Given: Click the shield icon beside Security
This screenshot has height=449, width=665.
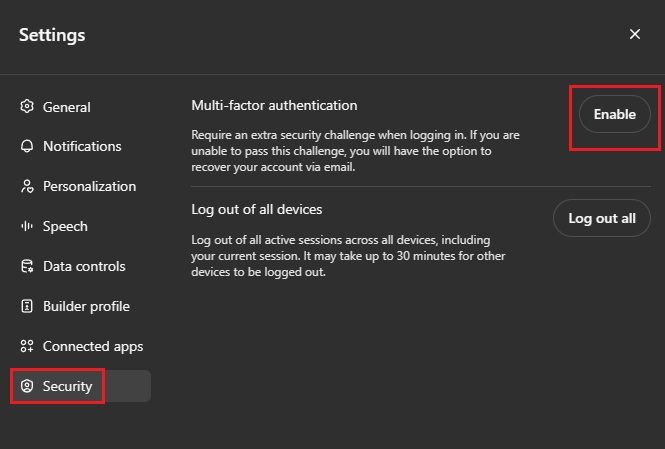Looking at the screenshot, I should click(27, 386).
